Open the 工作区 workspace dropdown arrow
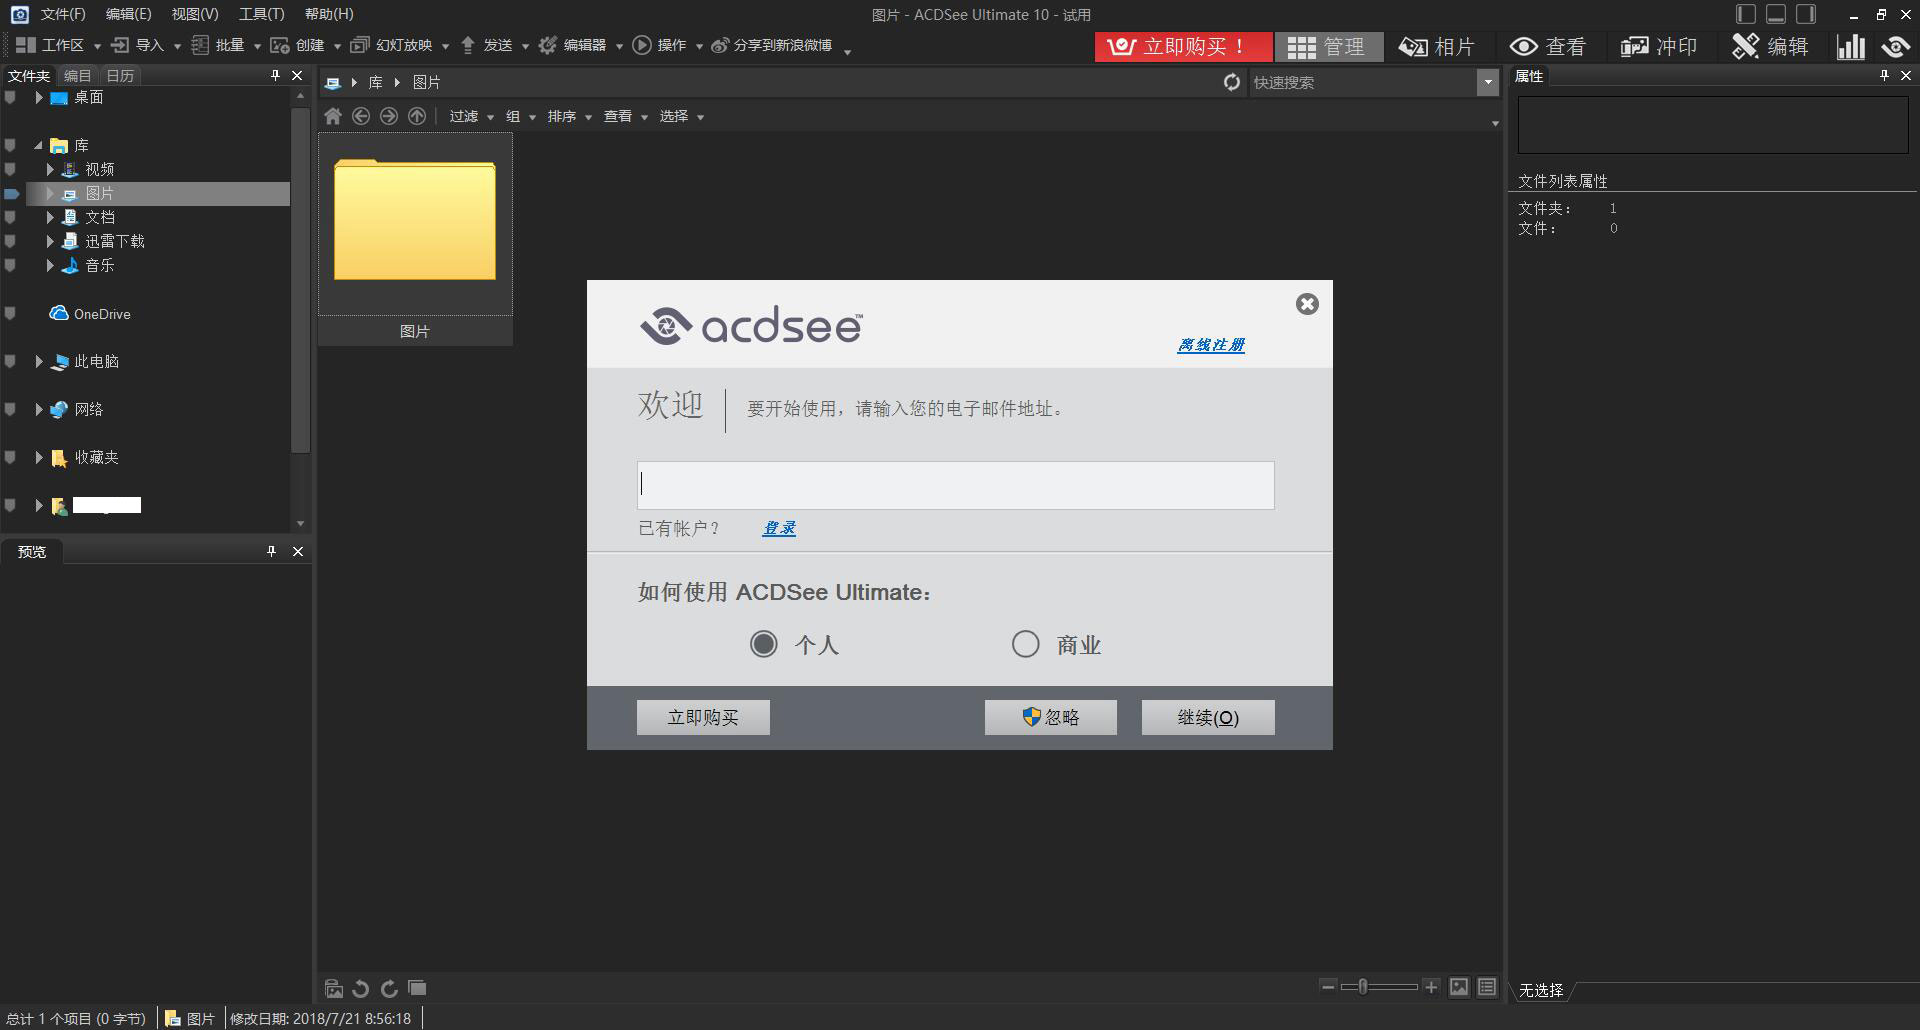1920x1030 pixels. [x=97, y=46]
